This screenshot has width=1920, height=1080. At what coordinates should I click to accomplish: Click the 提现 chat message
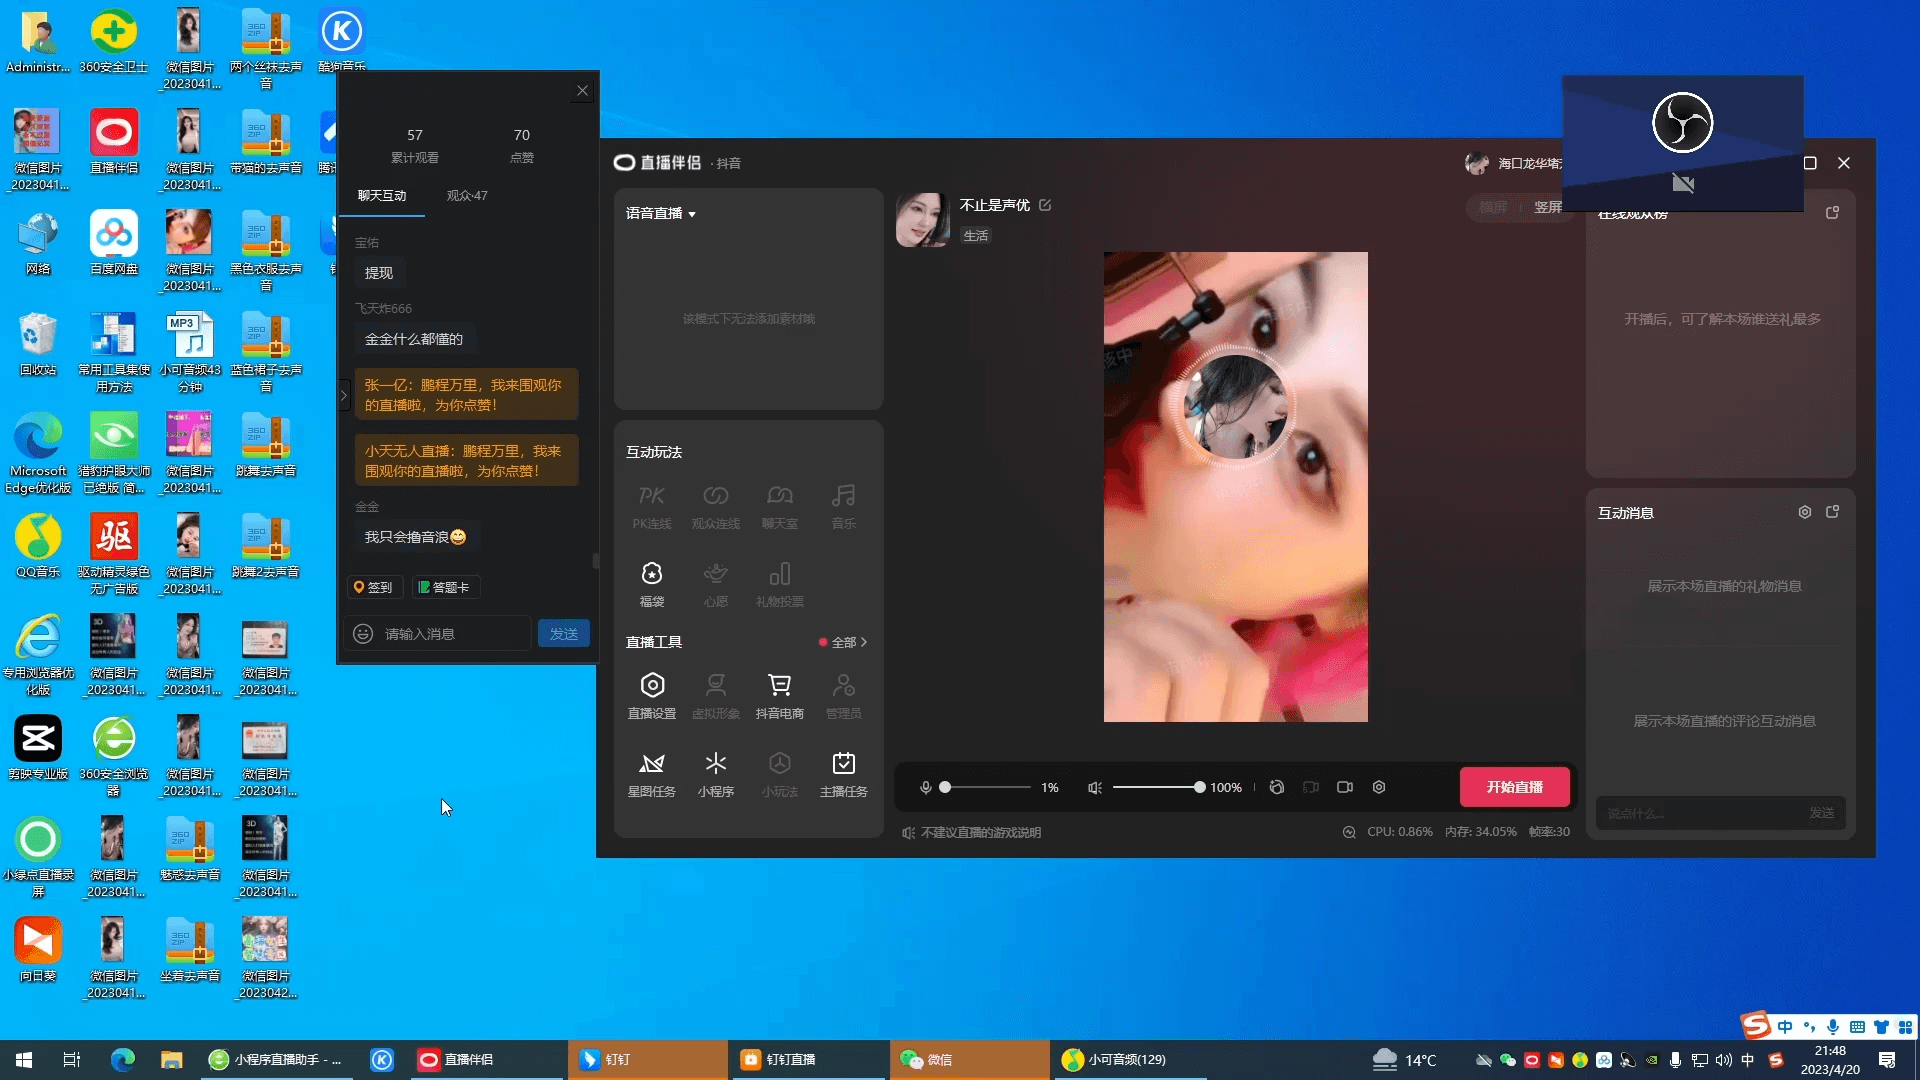click(378, 273)
